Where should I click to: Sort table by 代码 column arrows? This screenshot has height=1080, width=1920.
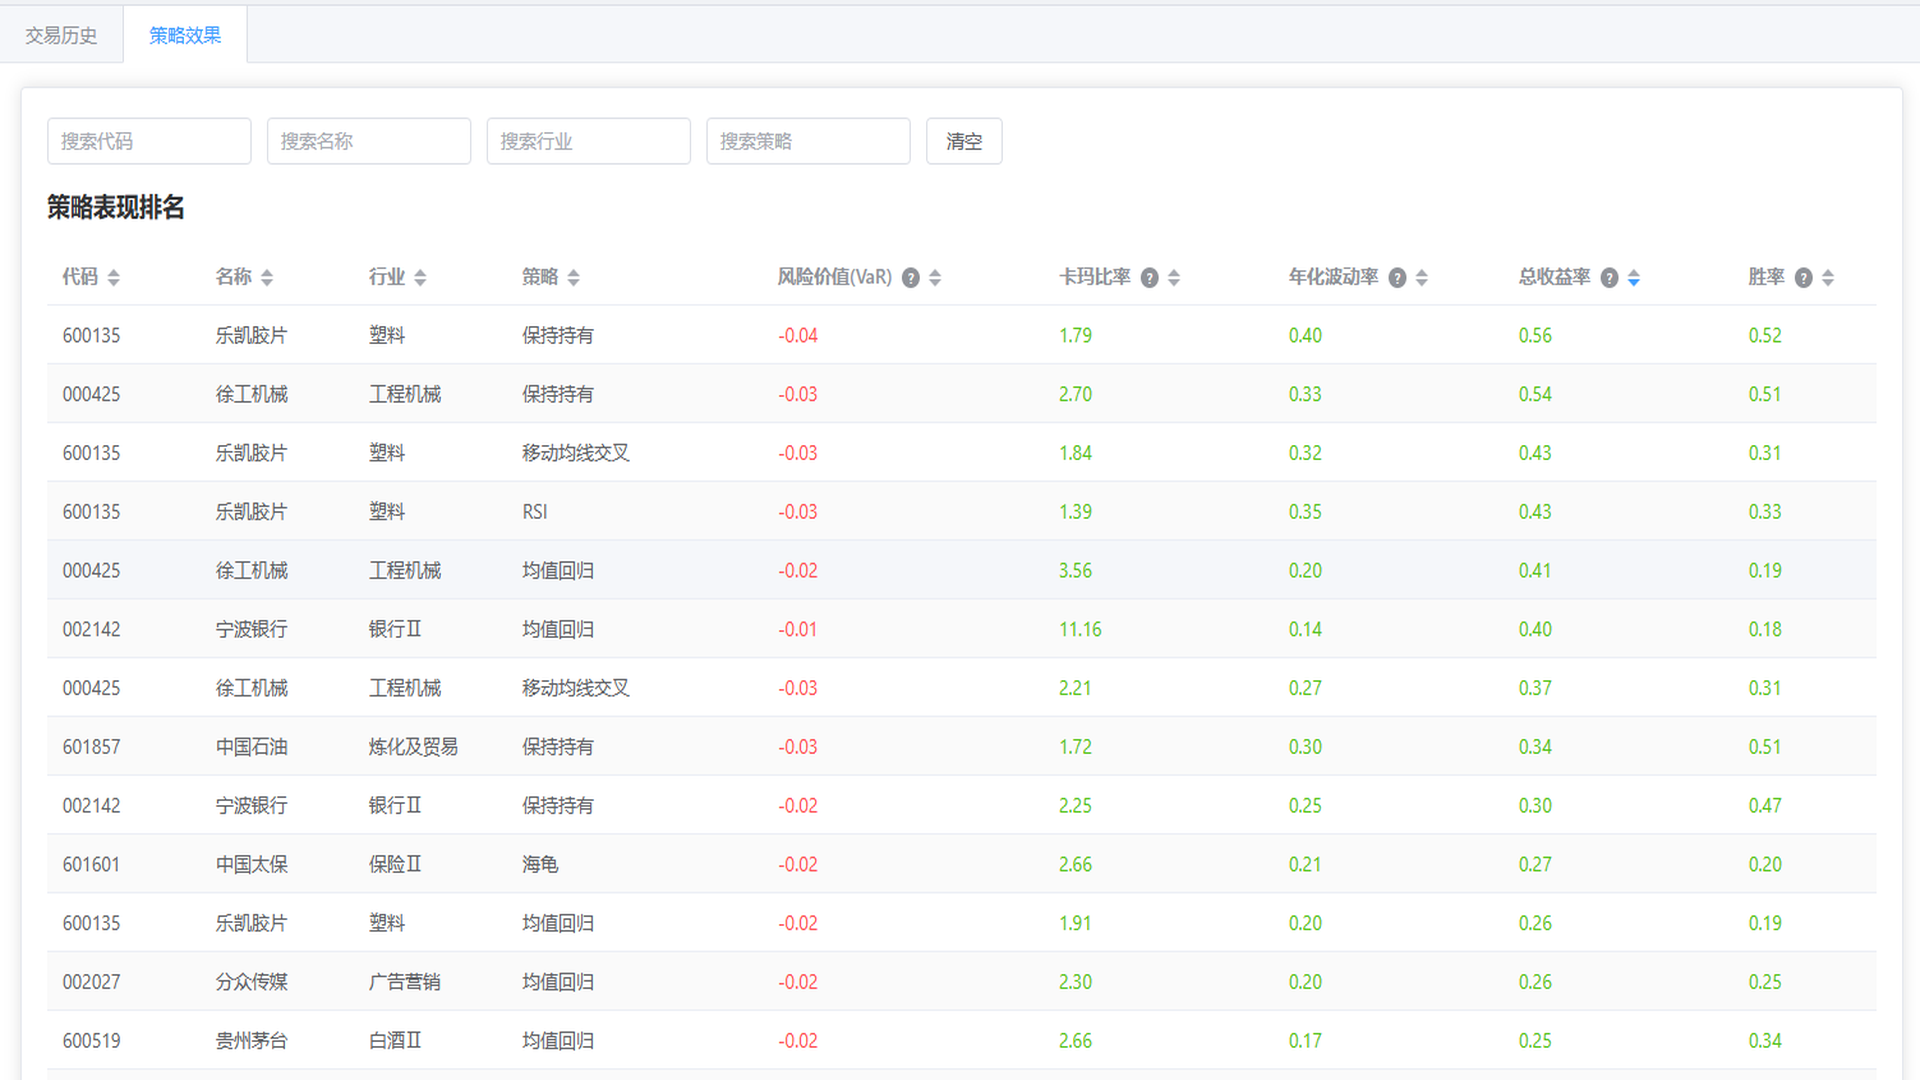tap(113, 278)
